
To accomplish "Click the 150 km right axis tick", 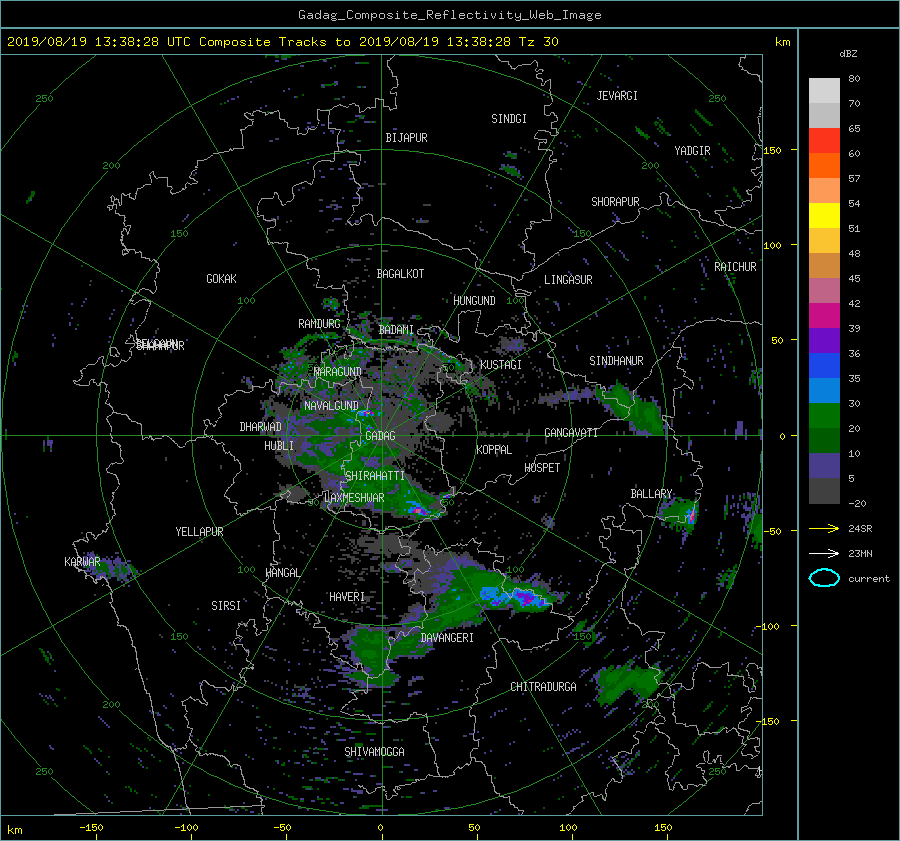I will 772,150.
